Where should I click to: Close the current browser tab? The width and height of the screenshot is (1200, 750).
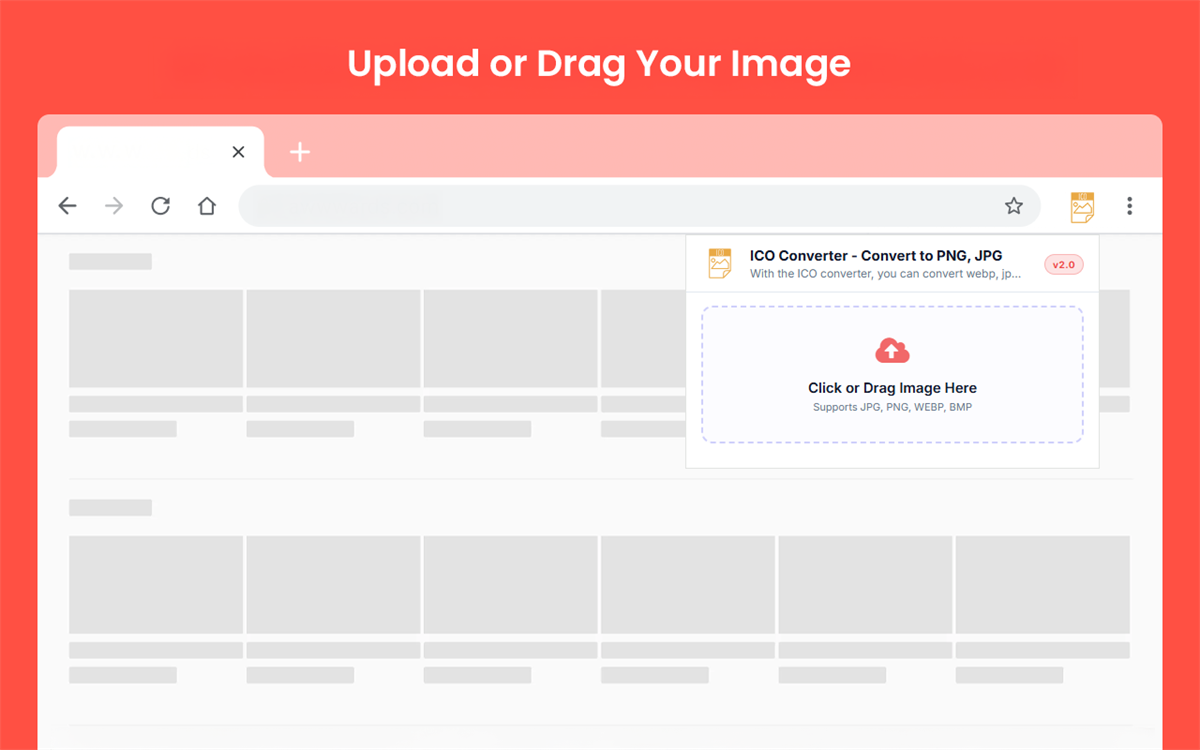coord(238,152)
